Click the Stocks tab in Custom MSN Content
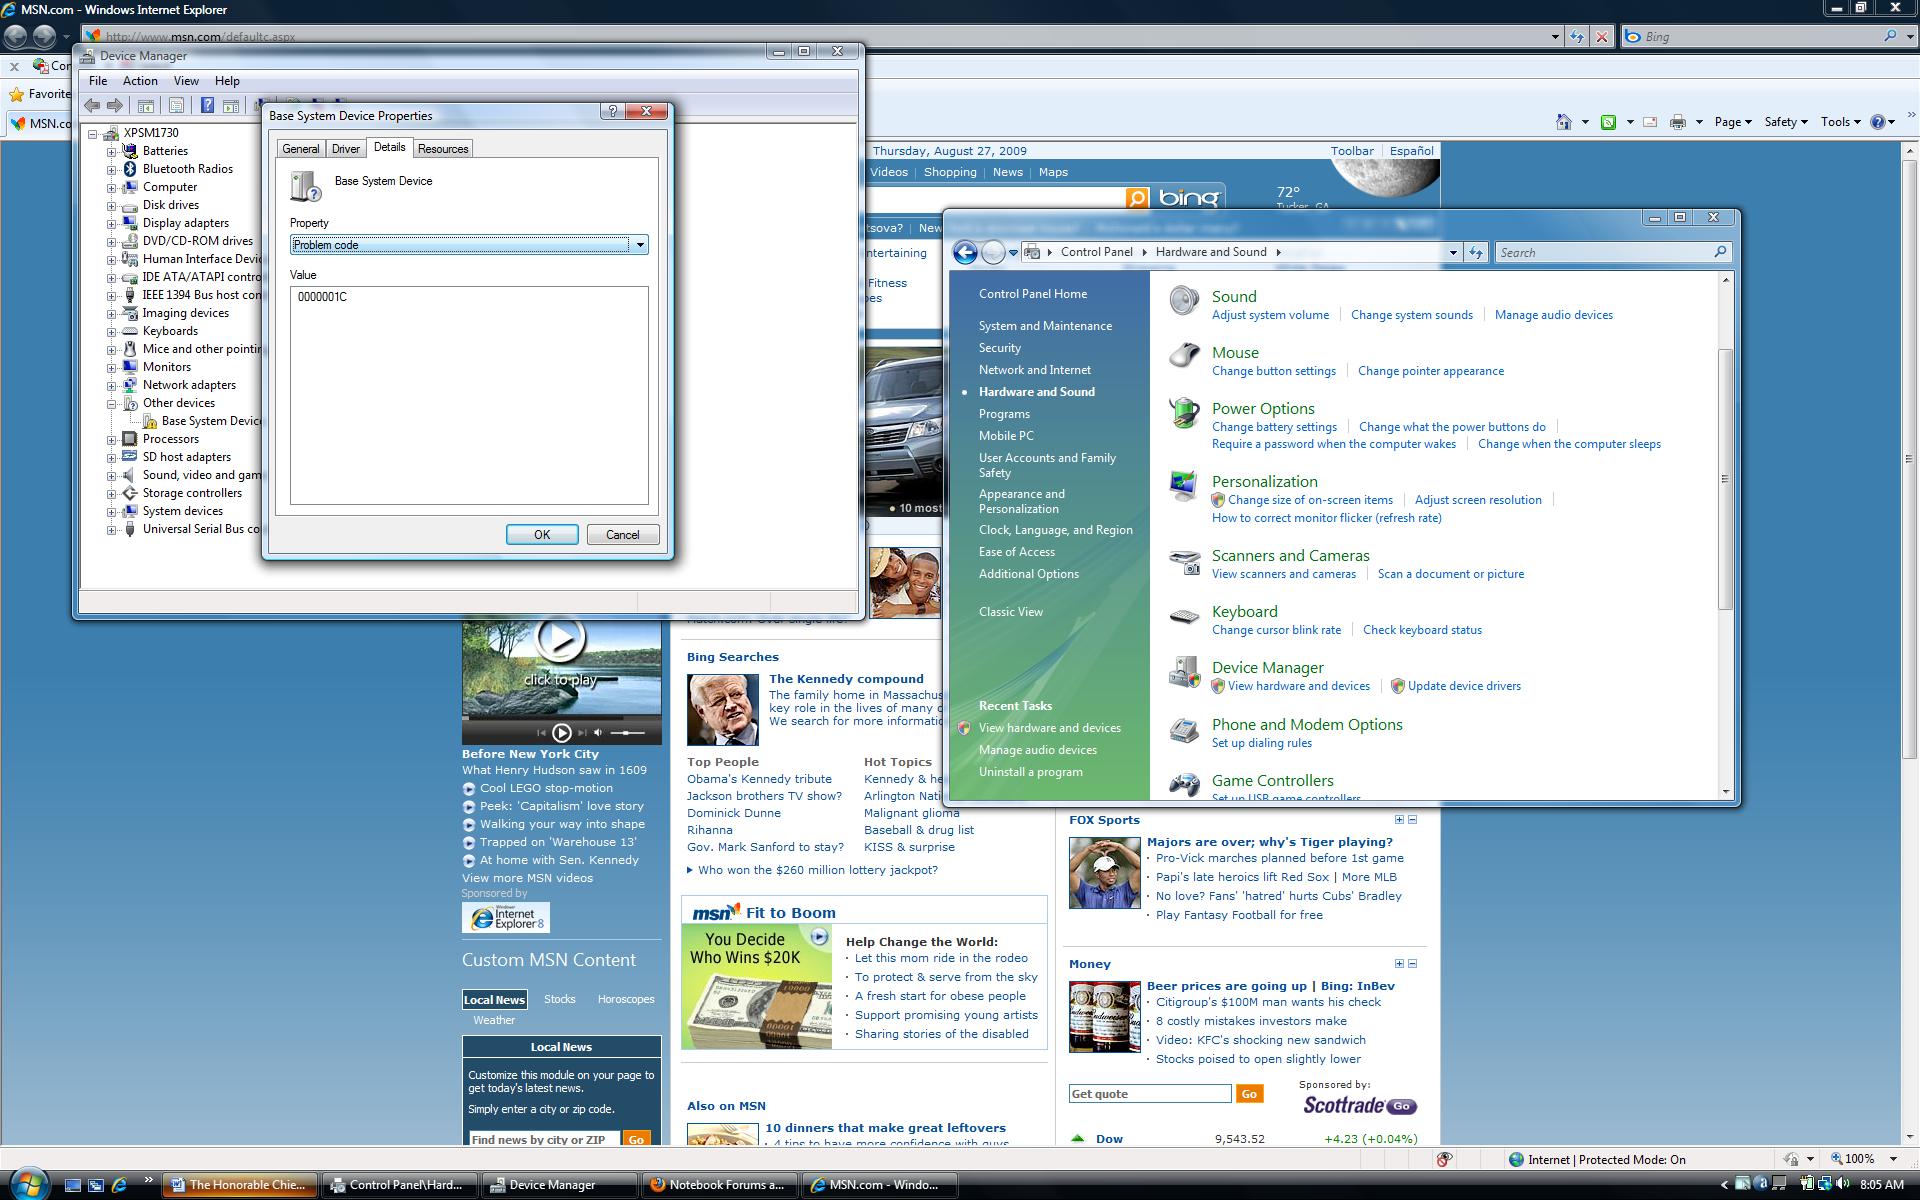 [560, 999]
